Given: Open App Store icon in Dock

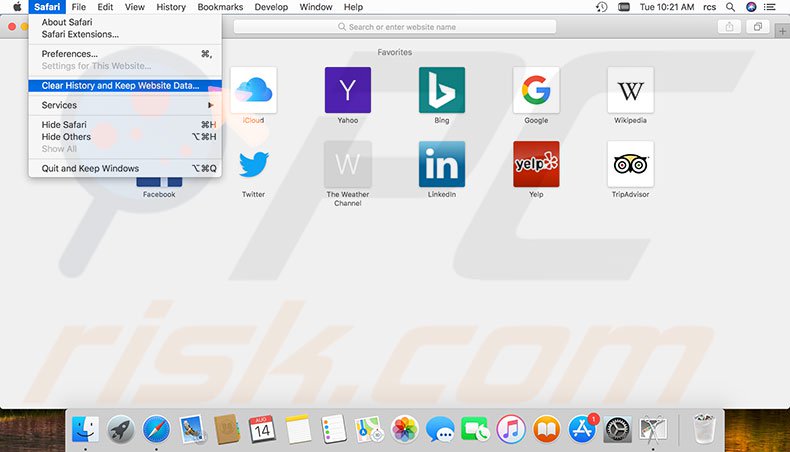Looking at the screenshot, I should [582, 429].
